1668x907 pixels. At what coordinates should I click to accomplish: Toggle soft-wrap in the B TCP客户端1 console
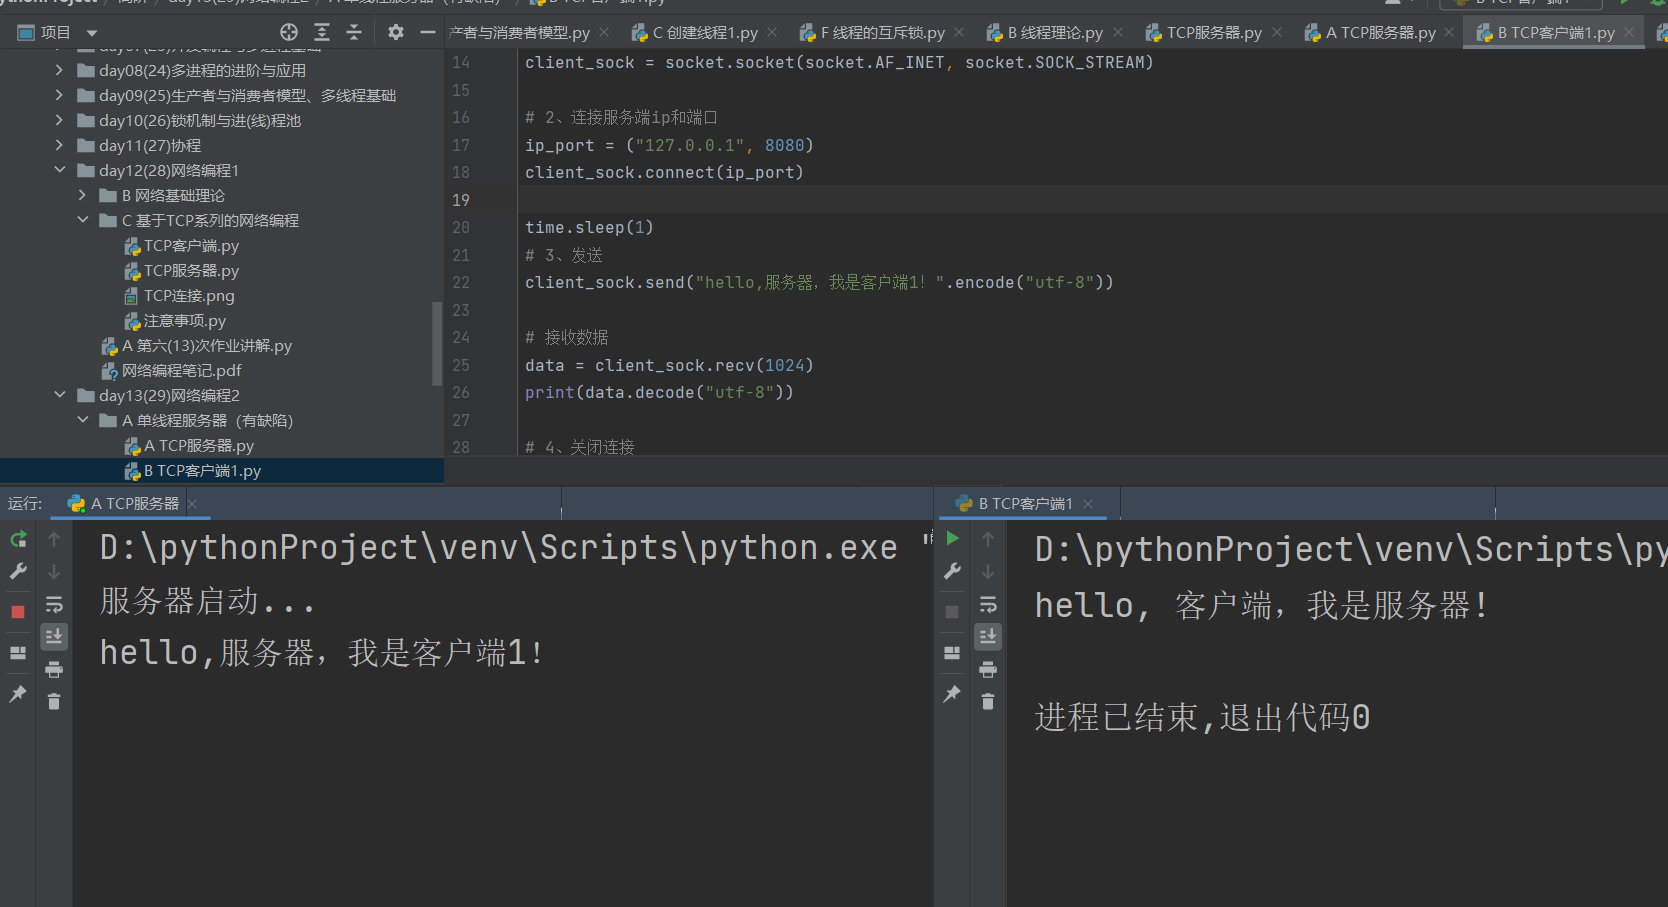[988, 604]
